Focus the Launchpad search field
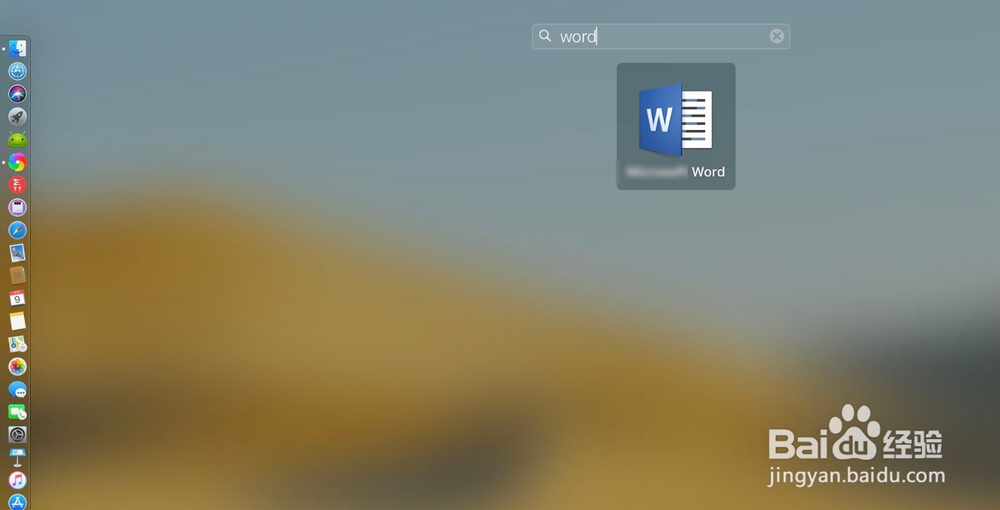This screenshot has width=1000, height=510. [x=661, y=36]
